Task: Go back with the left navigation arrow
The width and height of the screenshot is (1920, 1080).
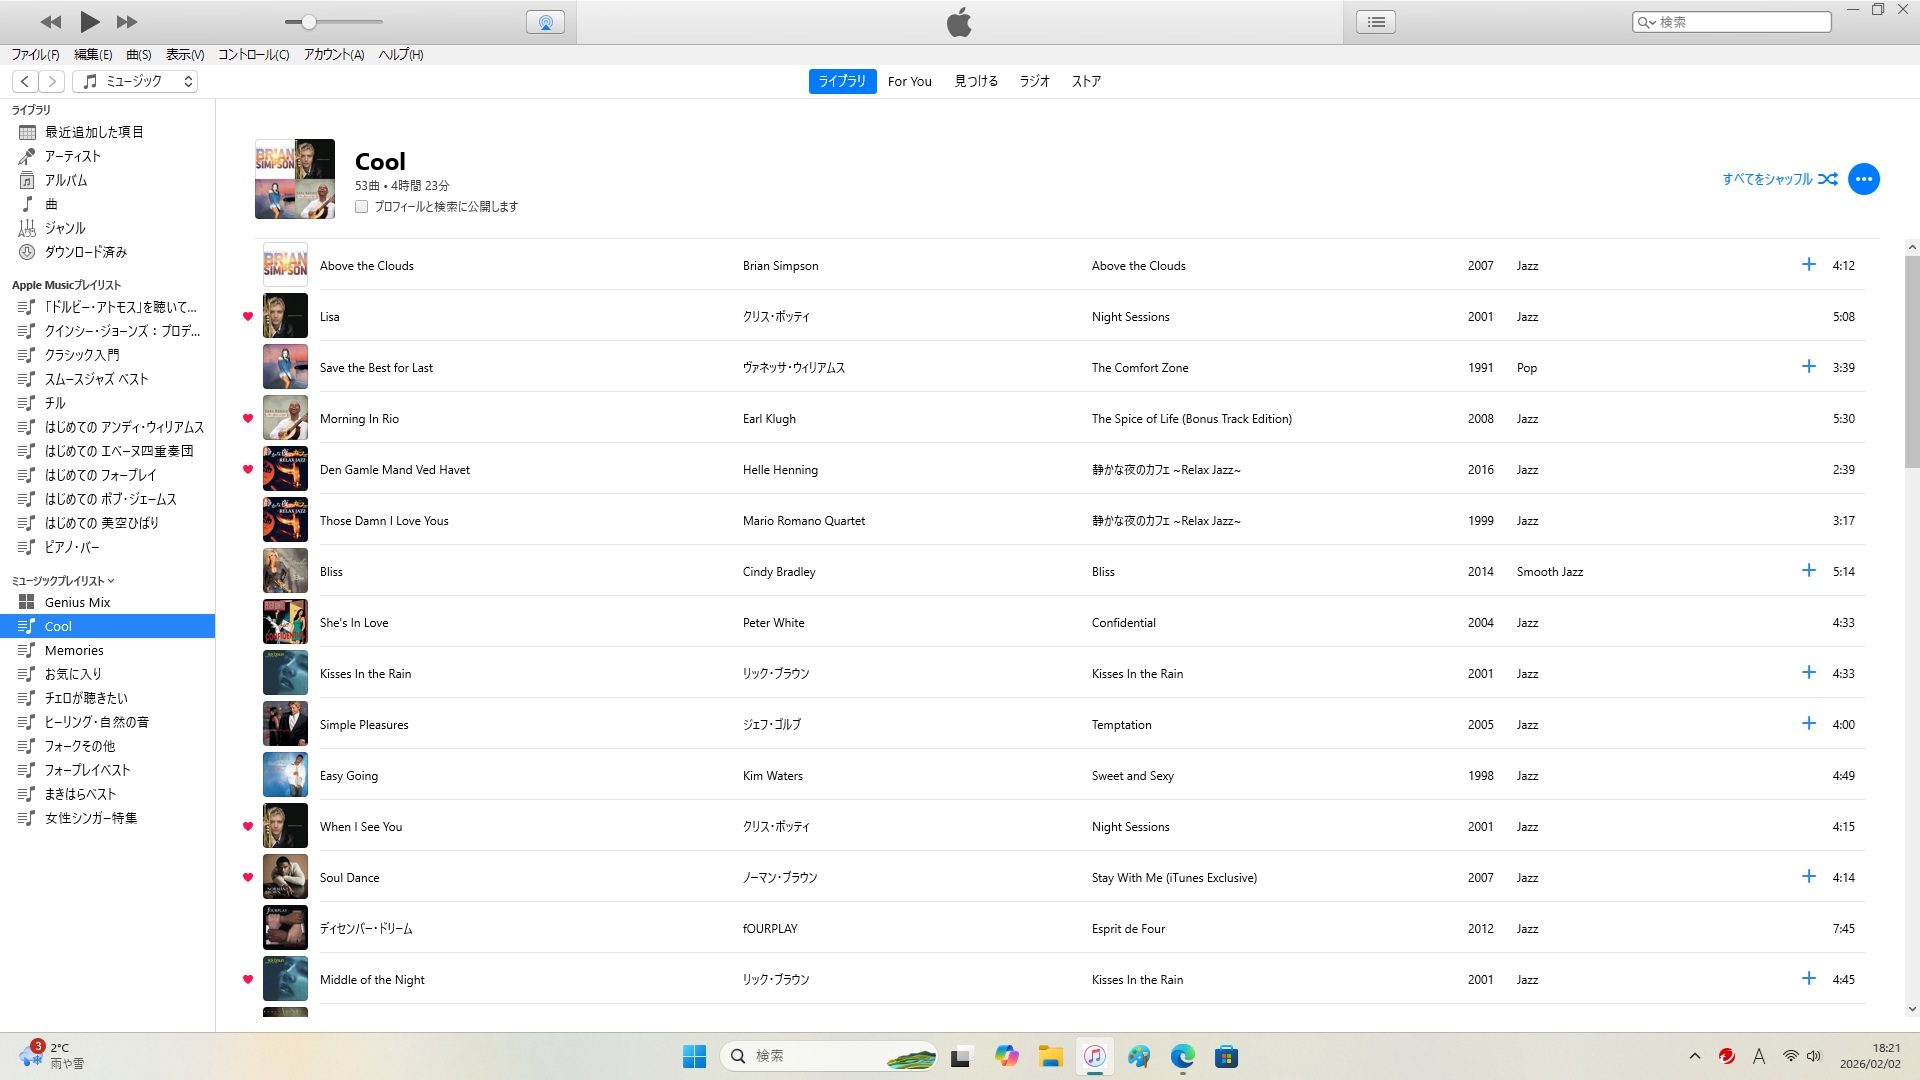Action: coord(25,81)
